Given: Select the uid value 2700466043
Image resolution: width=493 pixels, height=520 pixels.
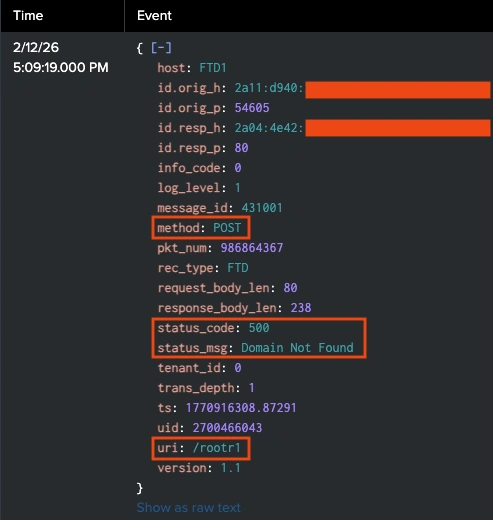Looking at the screenshot, I should (x=227, y=428).
